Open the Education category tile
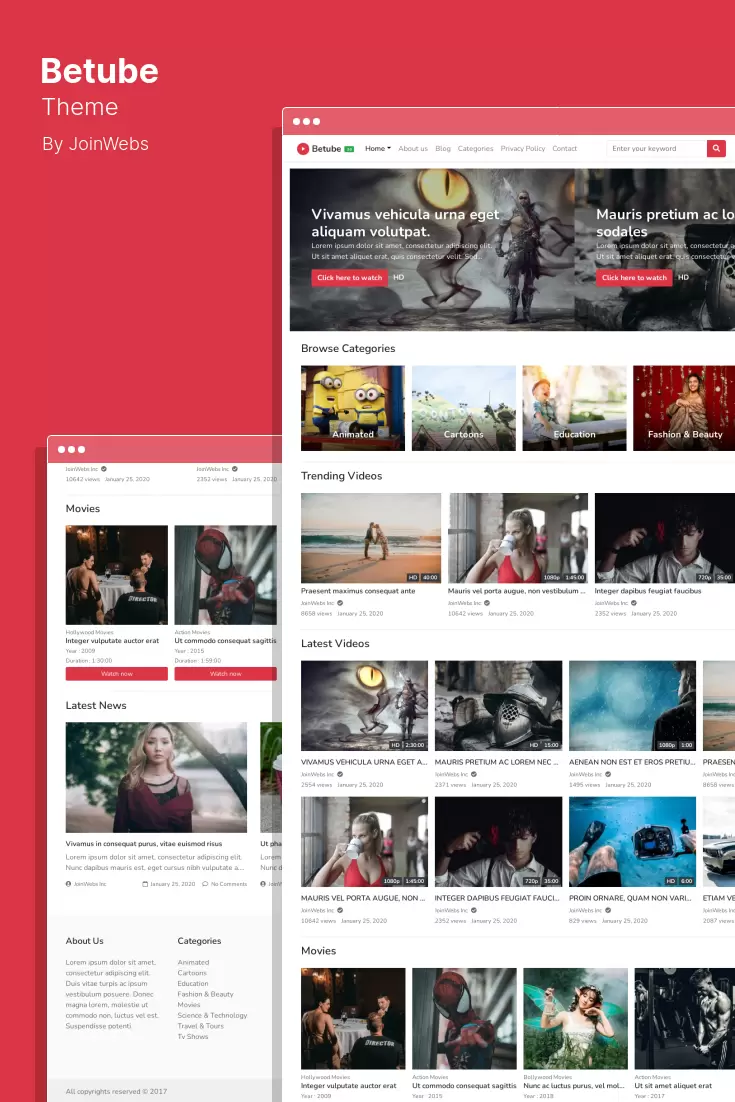 (x=574, y=408)
